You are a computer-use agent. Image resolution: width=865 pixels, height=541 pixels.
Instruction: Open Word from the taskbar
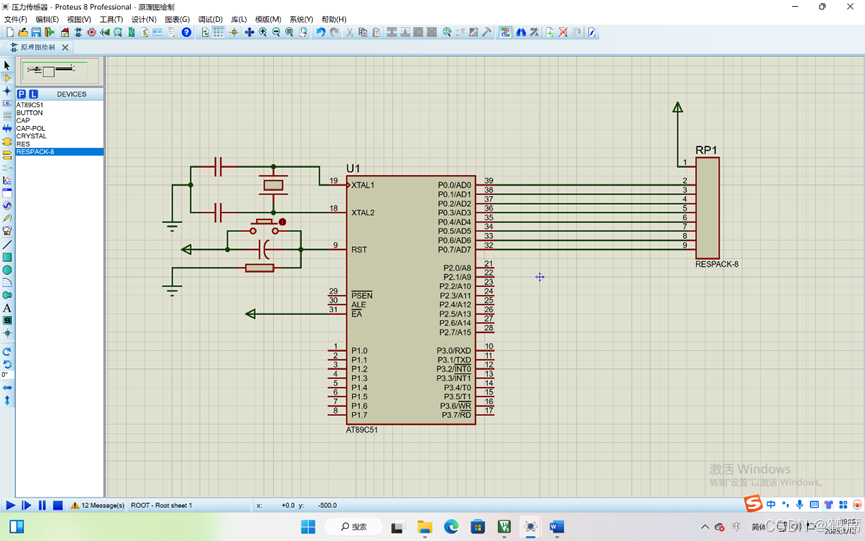pyautogui.click(x=557, y=527)
